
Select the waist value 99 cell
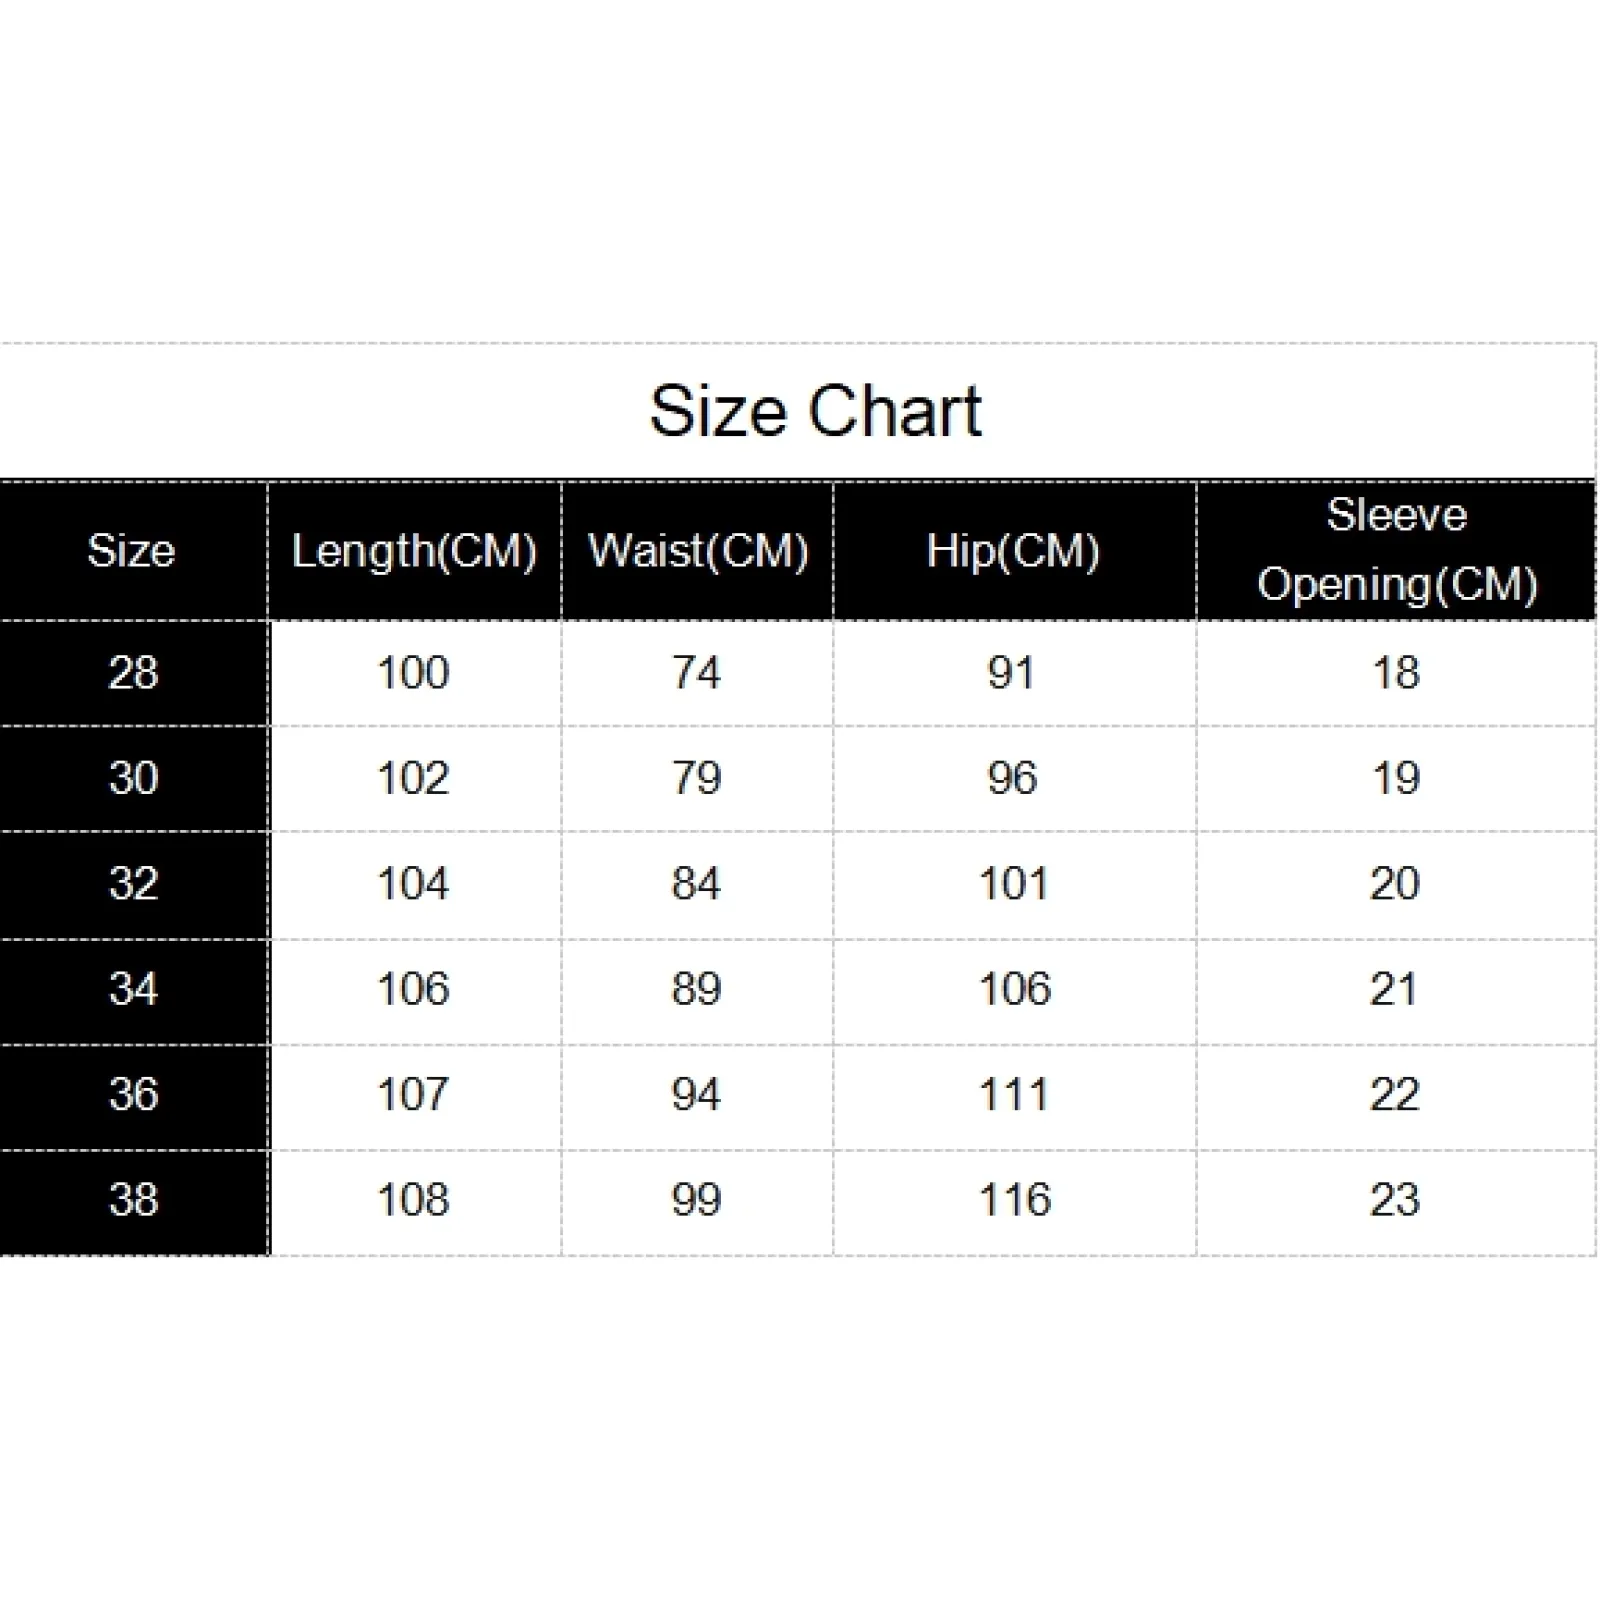696,1200
